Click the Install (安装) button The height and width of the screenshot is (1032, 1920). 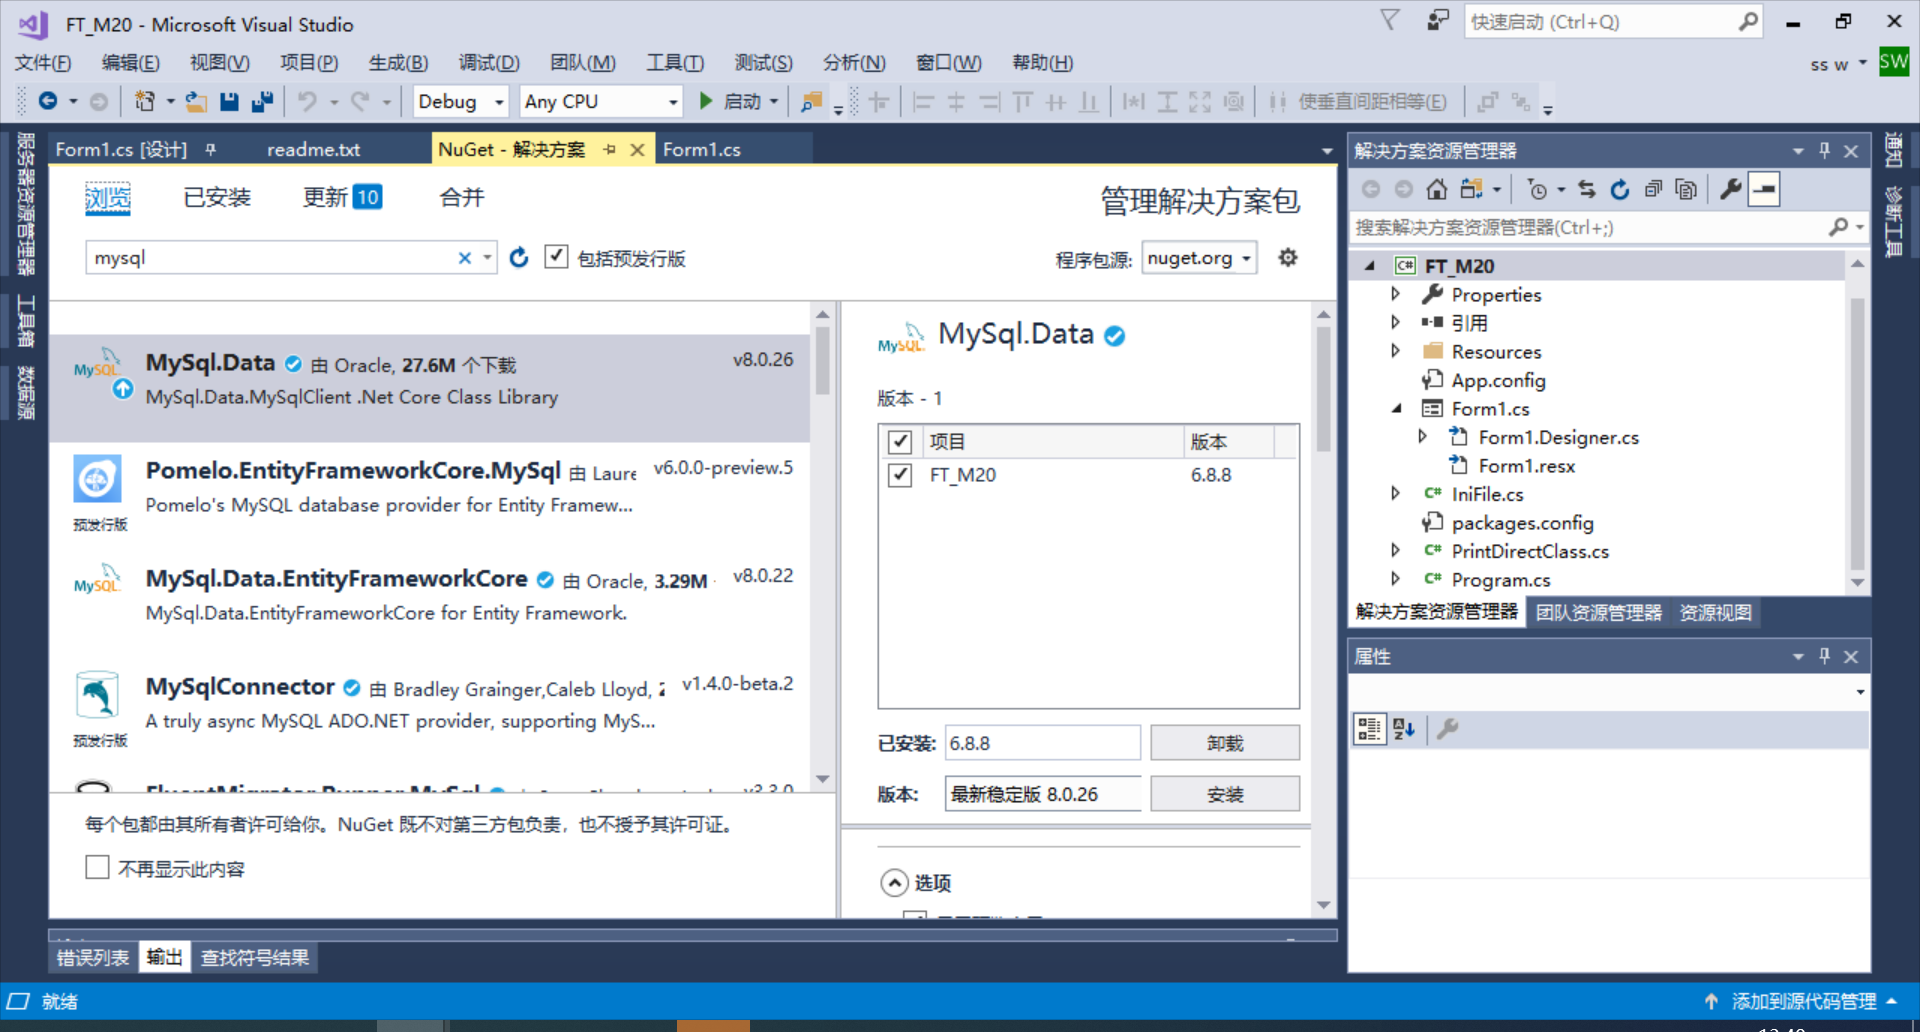1225,794
